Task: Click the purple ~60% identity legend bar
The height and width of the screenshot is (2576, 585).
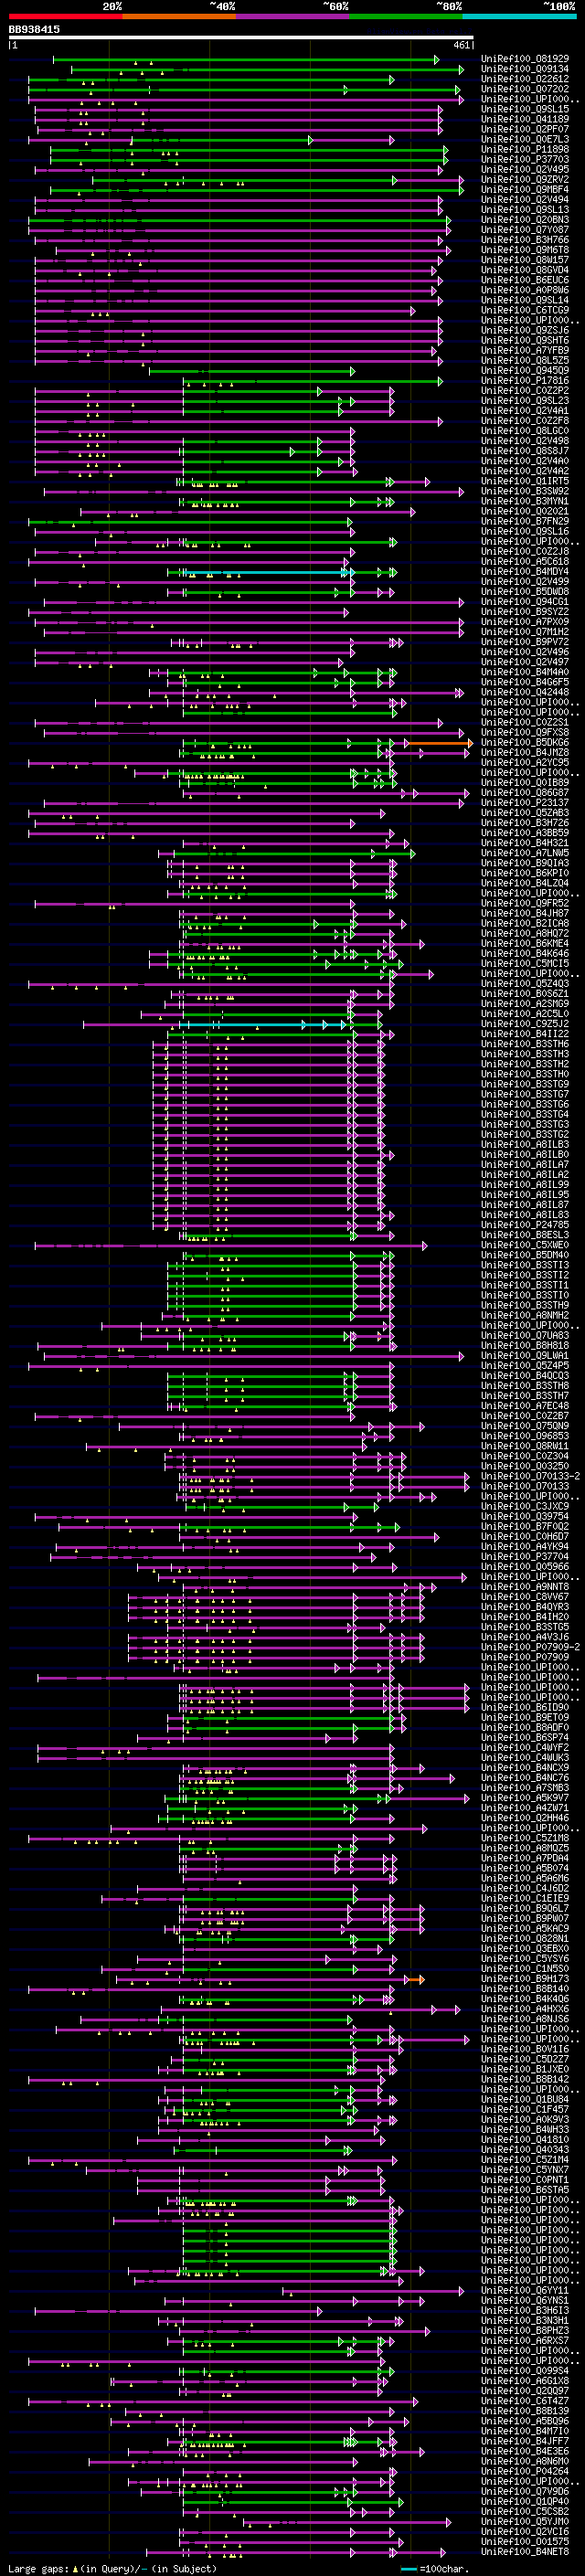Action: pyautogui.click(x=293, y=16)
